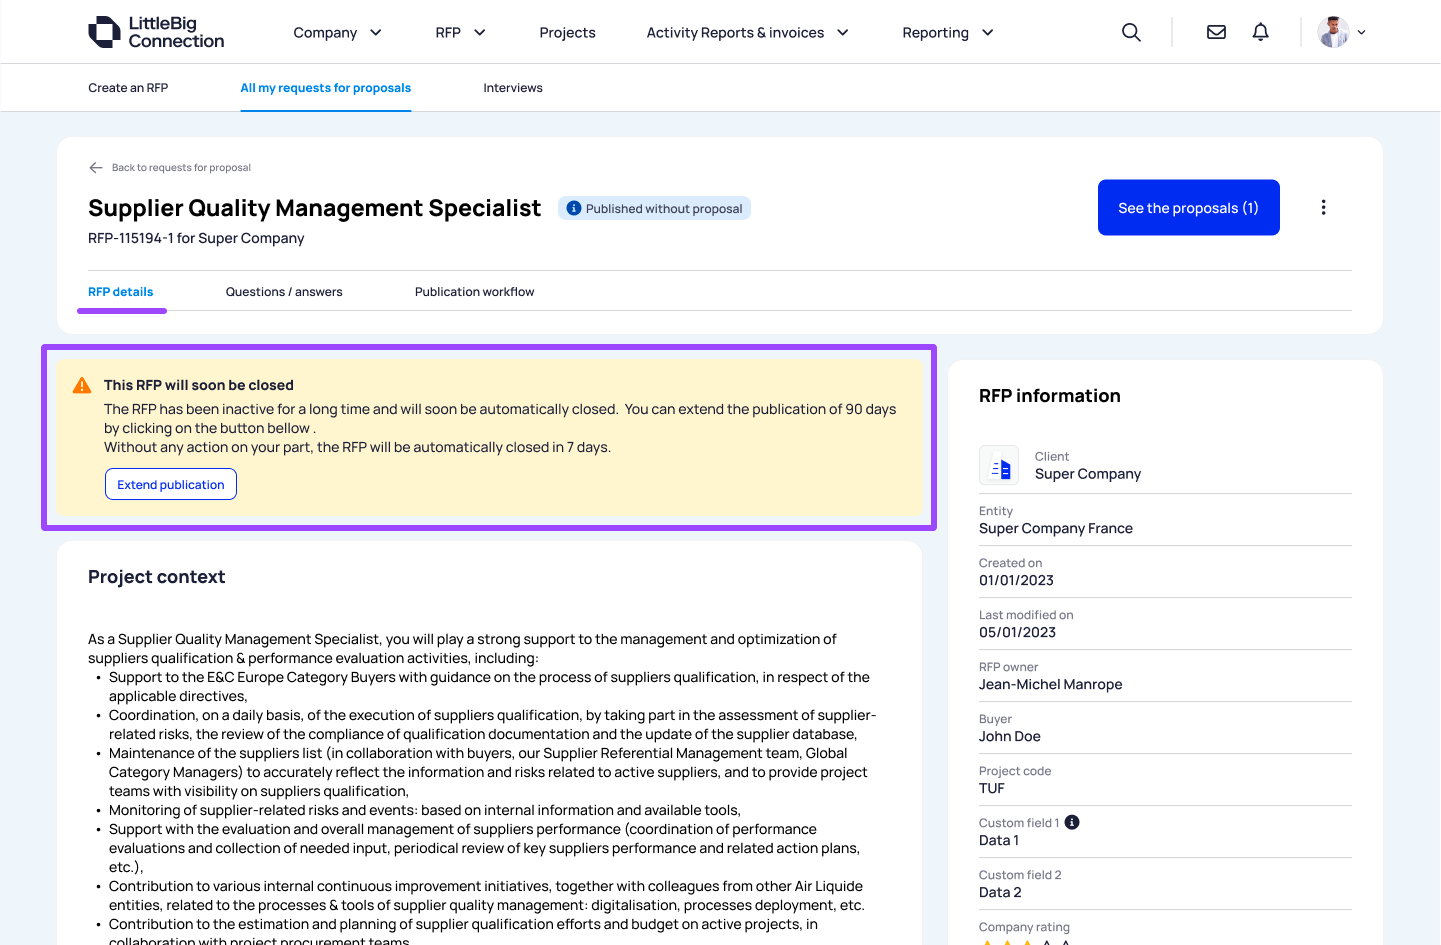
Task: Open the messages envelope icon
Action: (1216, 32)
